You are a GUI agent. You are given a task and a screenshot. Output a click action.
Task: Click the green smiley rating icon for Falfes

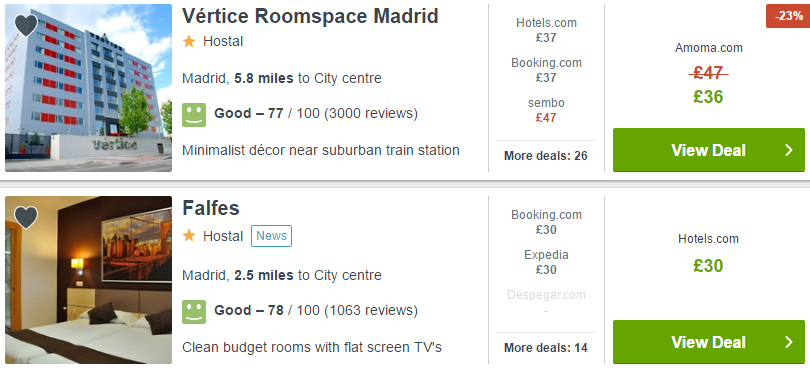[x=194, y=312]
